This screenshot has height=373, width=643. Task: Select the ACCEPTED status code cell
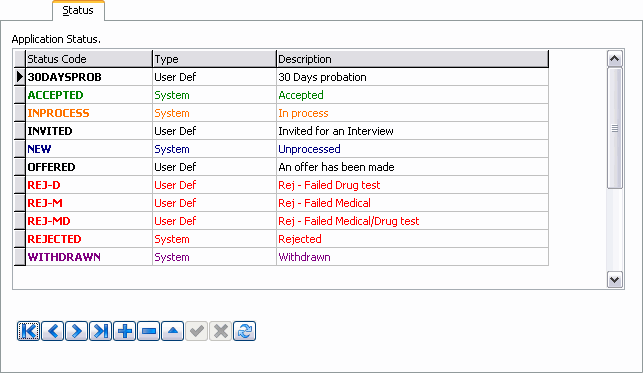[x=89, y=95]
